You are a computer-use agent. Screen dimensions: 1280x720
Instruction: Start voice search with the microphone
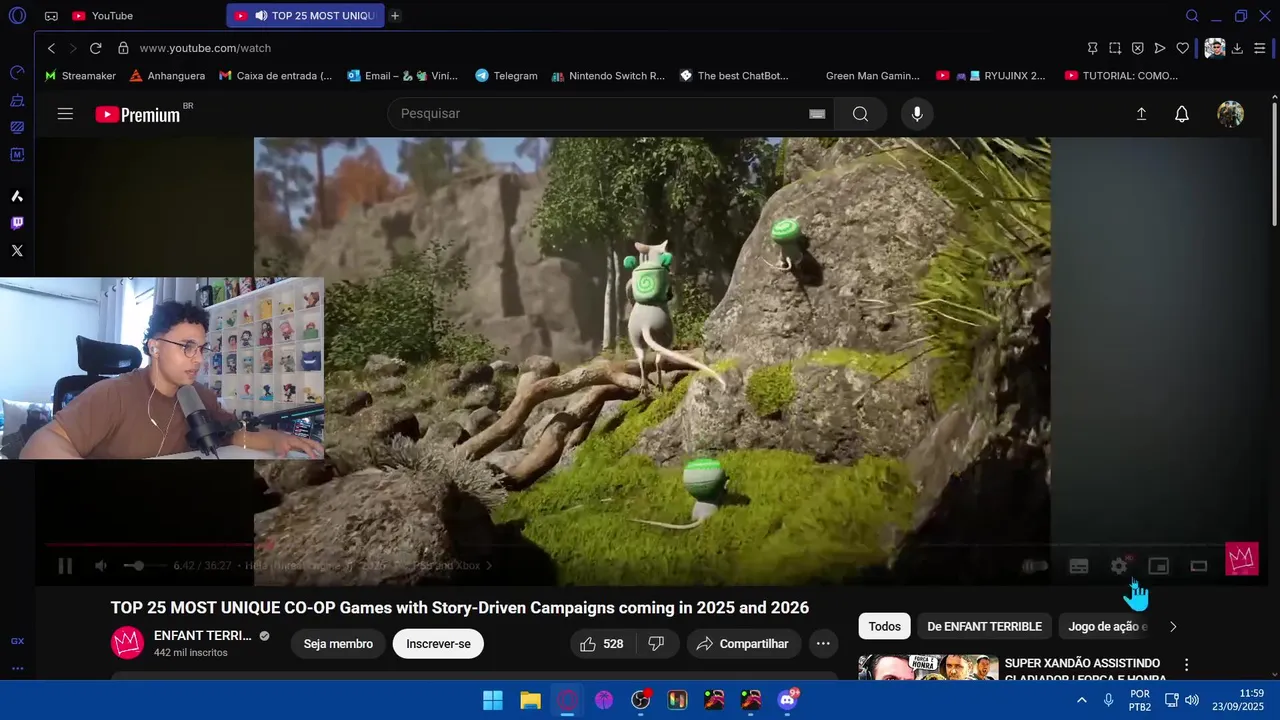click(x=917, y=114)
